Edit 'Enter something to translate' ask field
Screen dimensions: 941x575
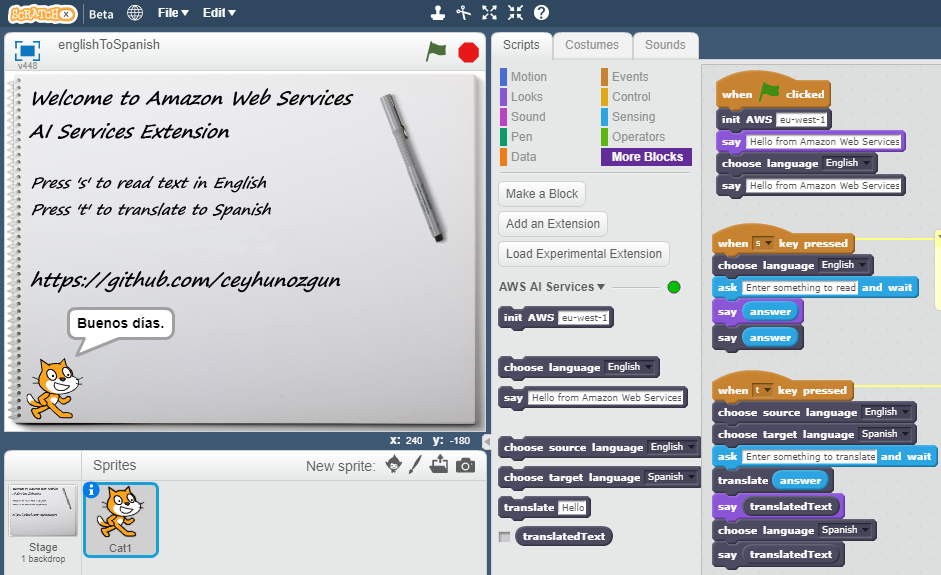tap(810, 456)
